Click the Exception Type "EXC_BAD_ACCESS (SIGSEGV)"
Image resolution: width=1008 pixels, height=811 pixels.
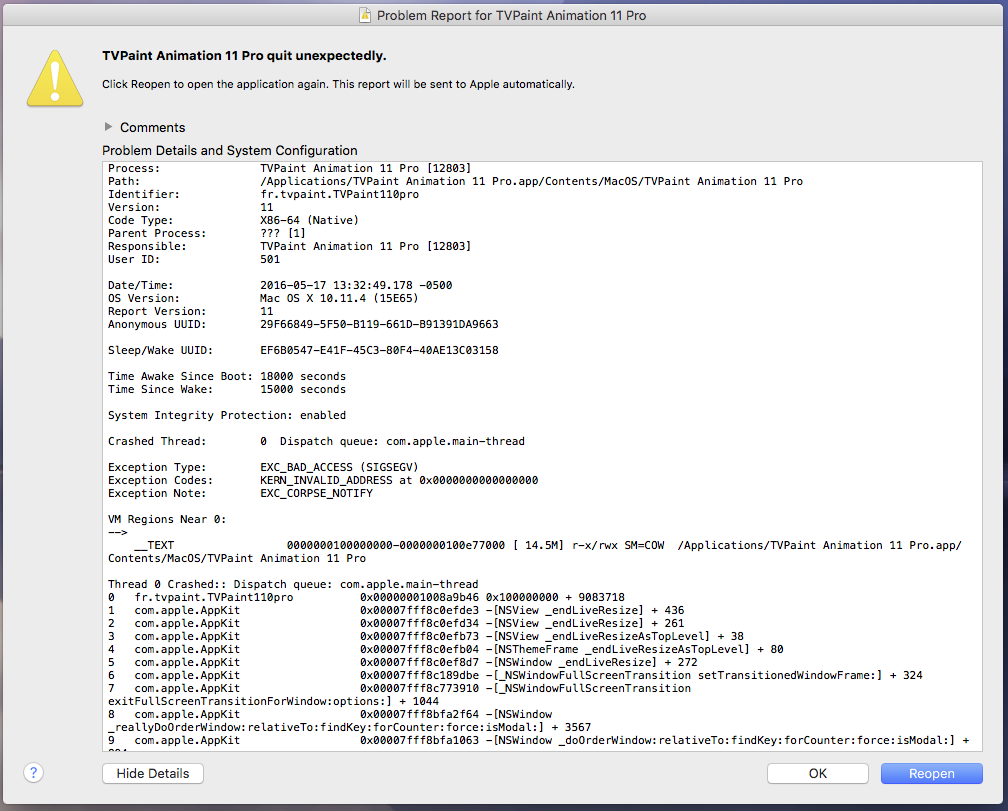339,467
